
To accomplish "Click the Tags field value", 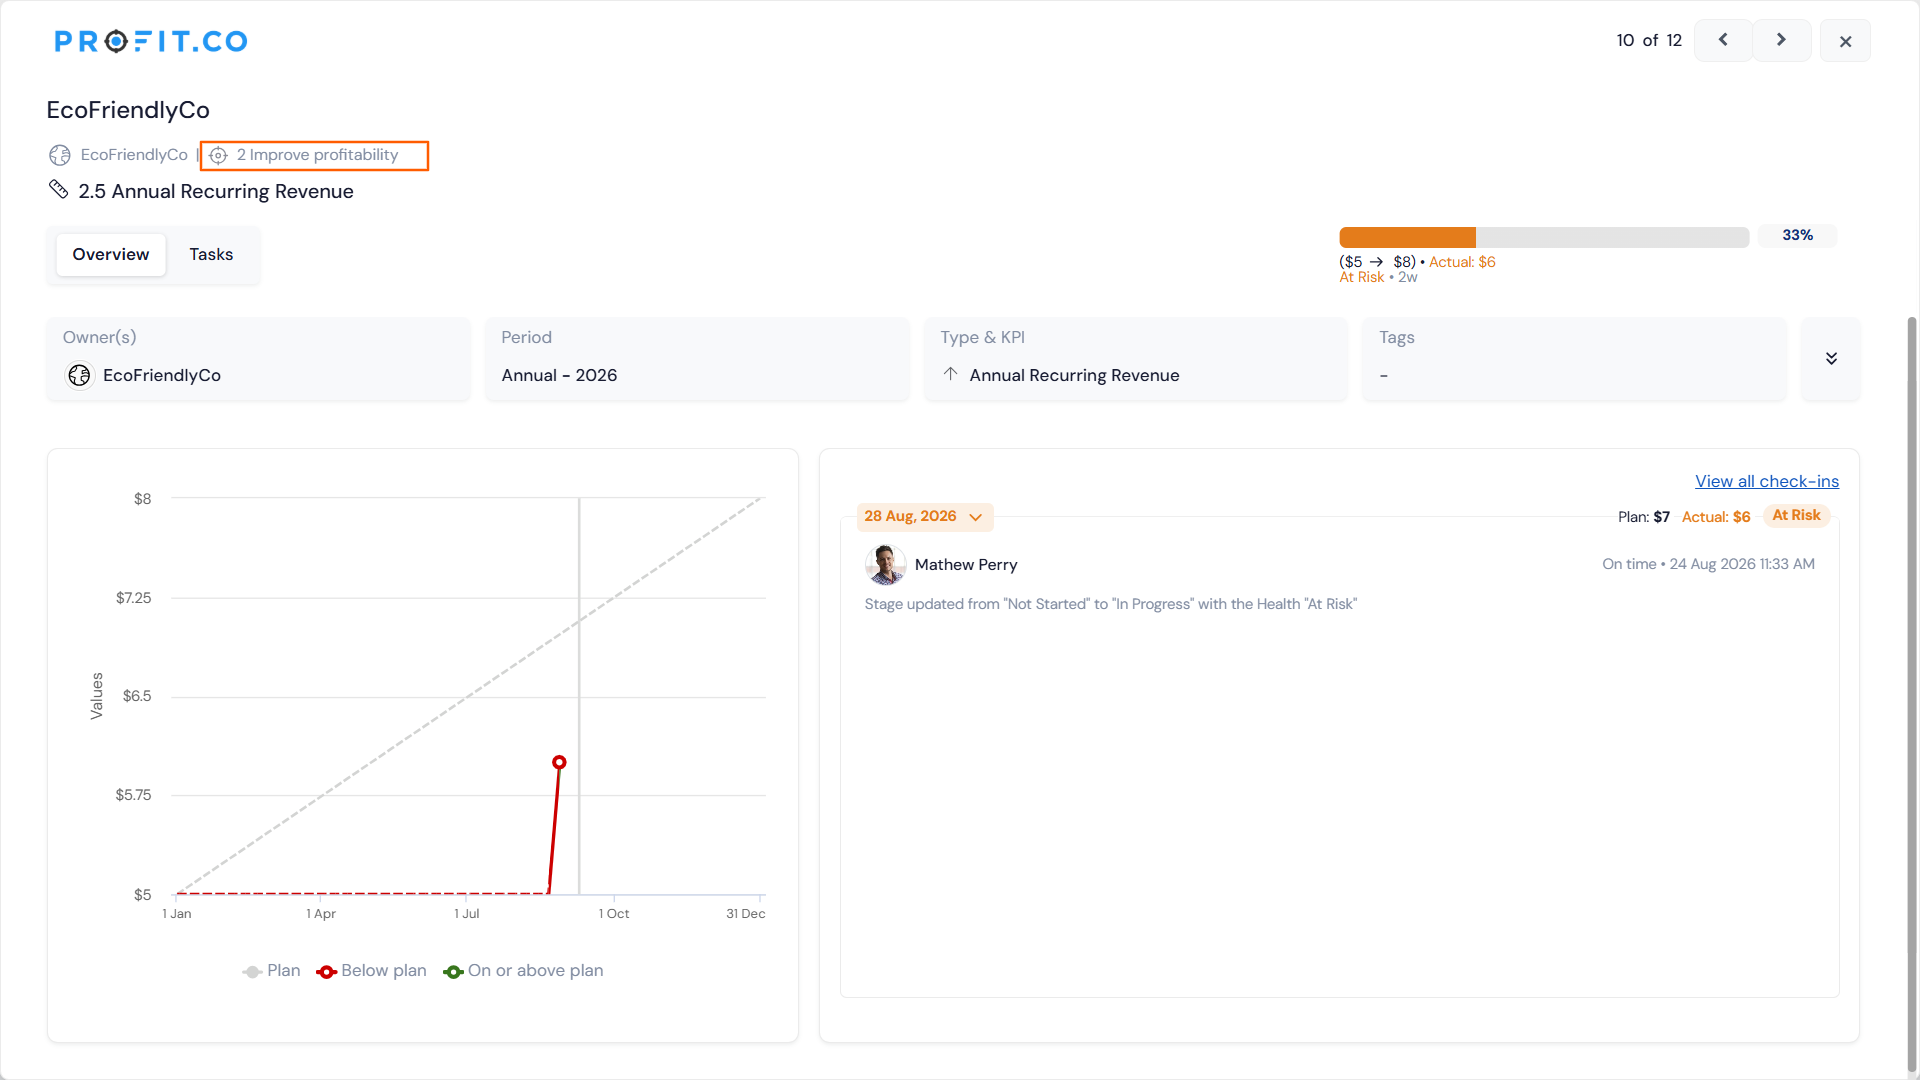I will click(x=1384, y=376).
